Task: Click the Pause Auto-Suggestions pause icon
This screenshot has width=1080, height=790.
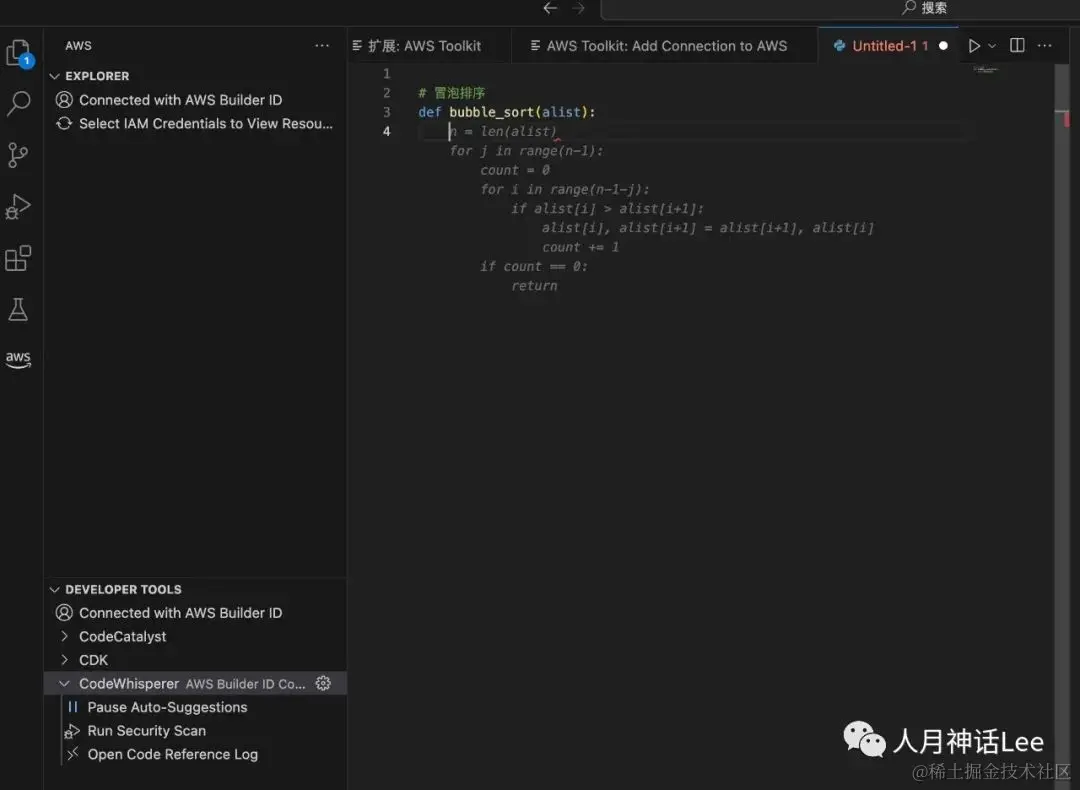Action: 73,707
